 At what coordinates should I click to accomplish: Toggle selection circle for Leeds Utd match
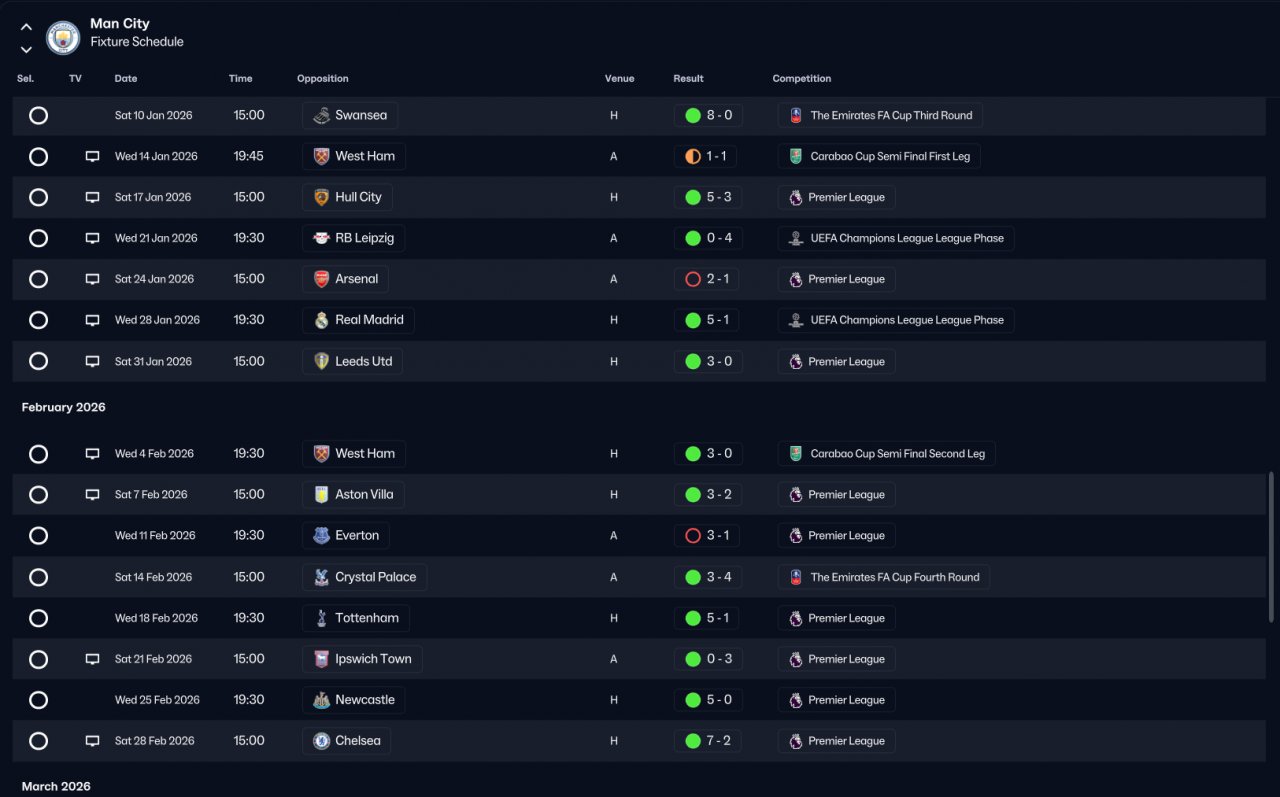[38, 361]
